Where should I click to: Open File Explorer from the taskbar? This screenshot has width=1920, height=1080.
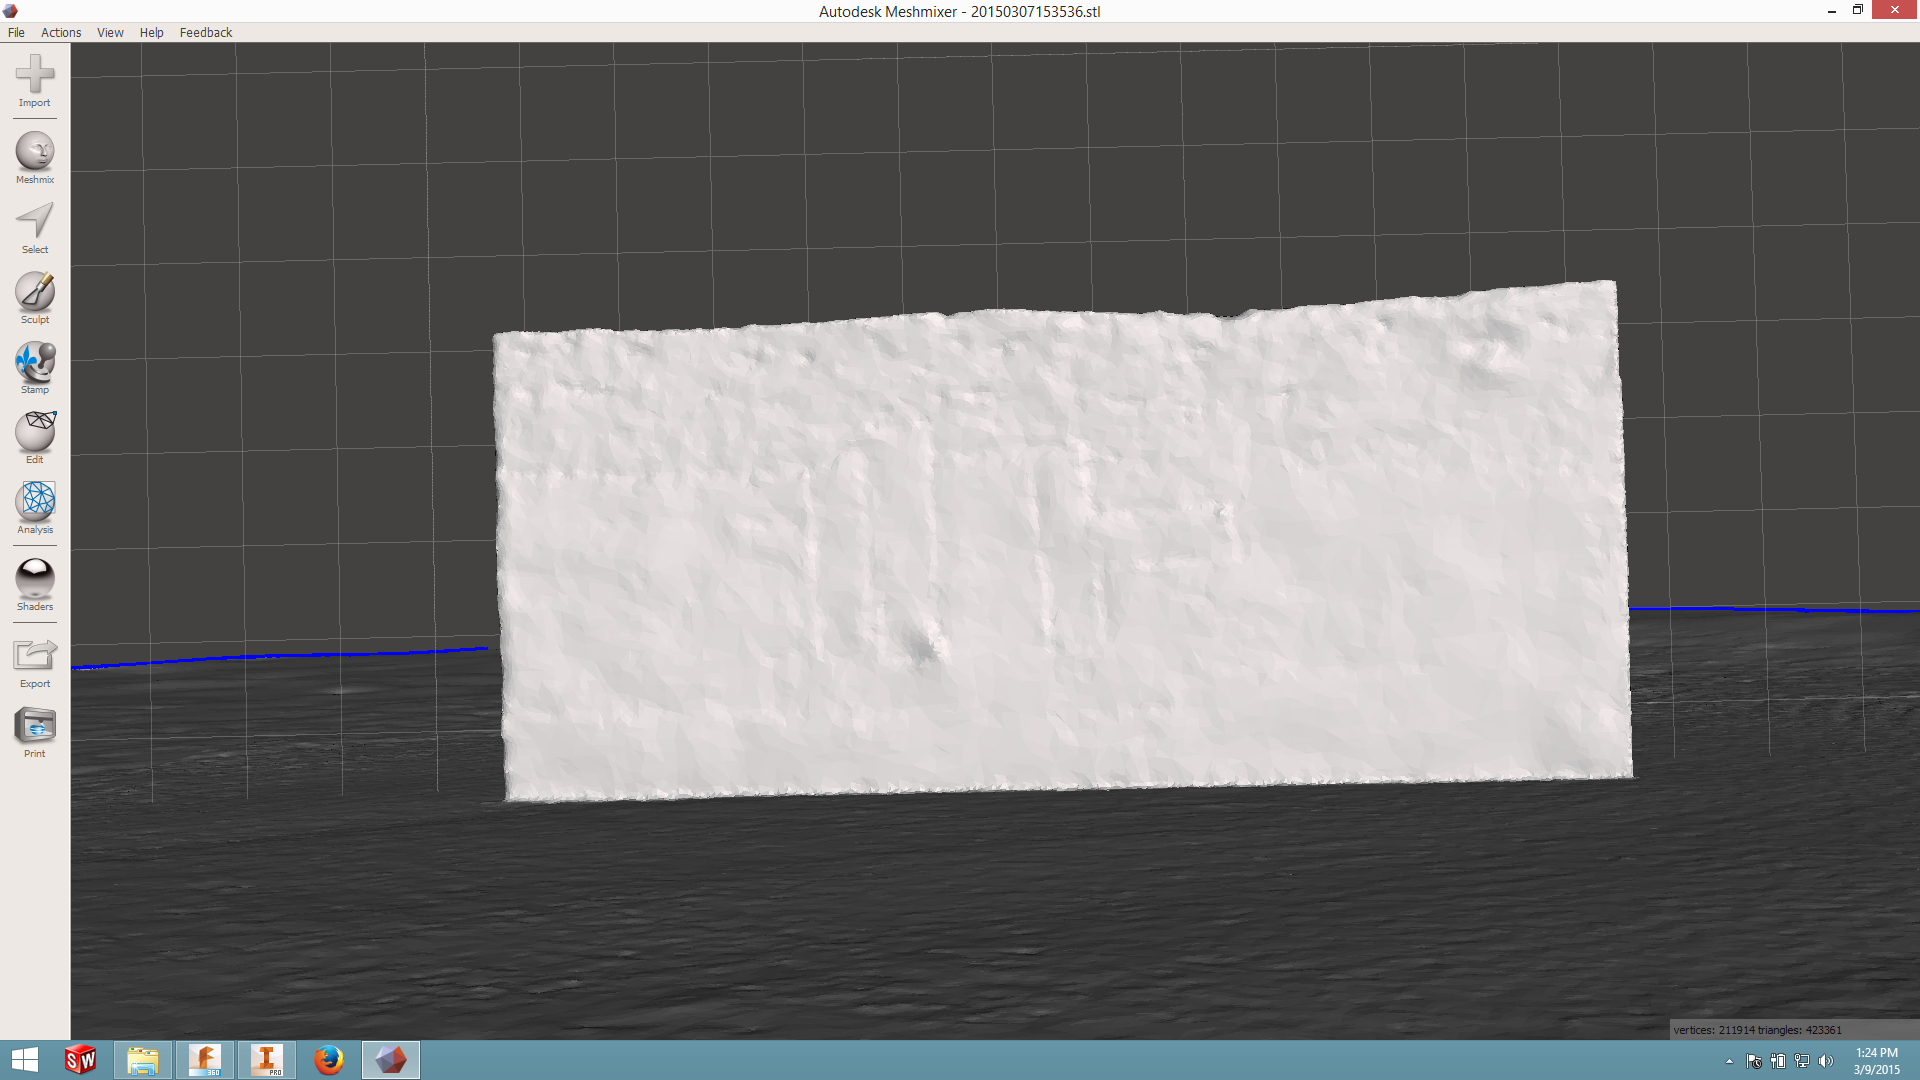tap(143, 1060)
